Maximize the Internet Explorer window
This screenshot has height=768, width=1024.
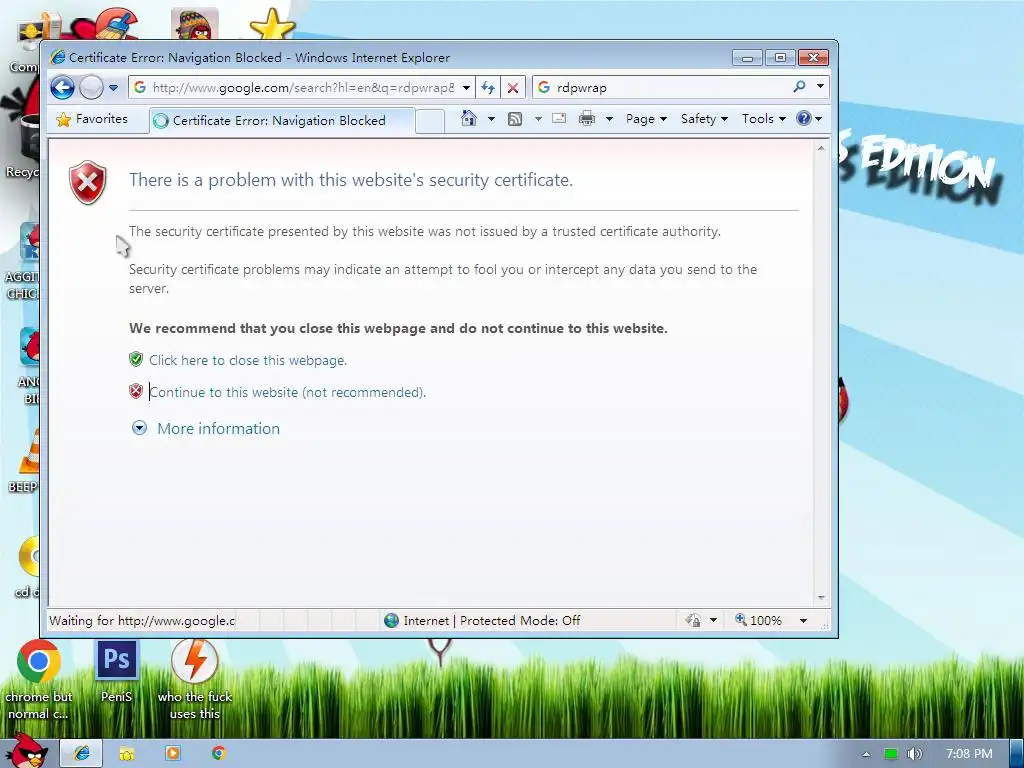[x=780, y=58]
